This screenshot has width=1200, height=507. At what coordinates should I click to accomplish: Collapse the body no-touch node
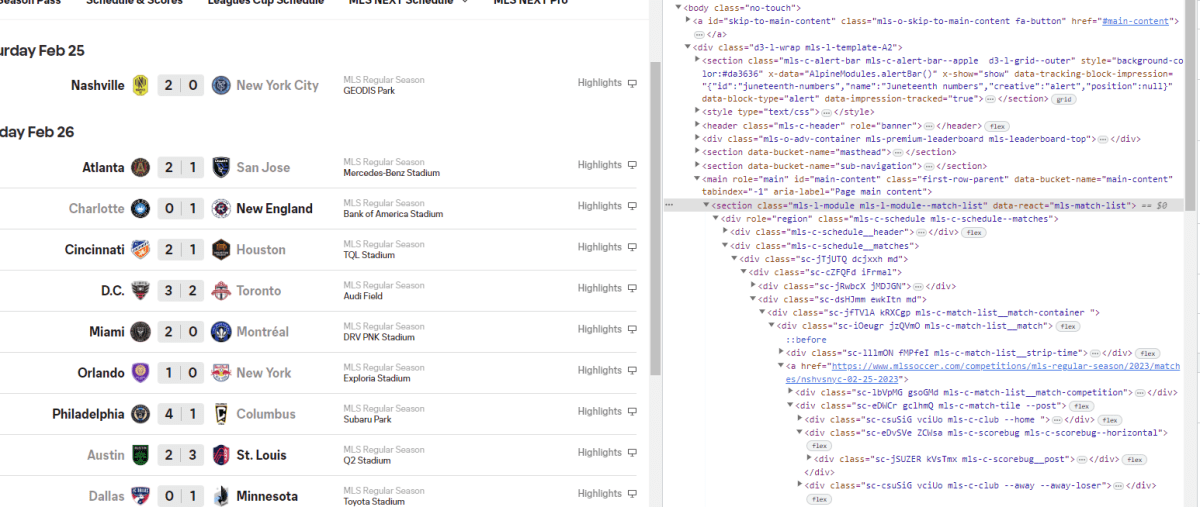(x=680, y=8)
